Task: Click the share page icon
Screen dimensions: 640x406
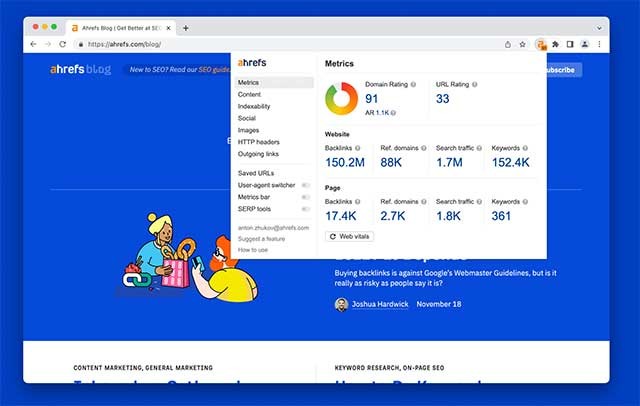Action: coord(508,44)
